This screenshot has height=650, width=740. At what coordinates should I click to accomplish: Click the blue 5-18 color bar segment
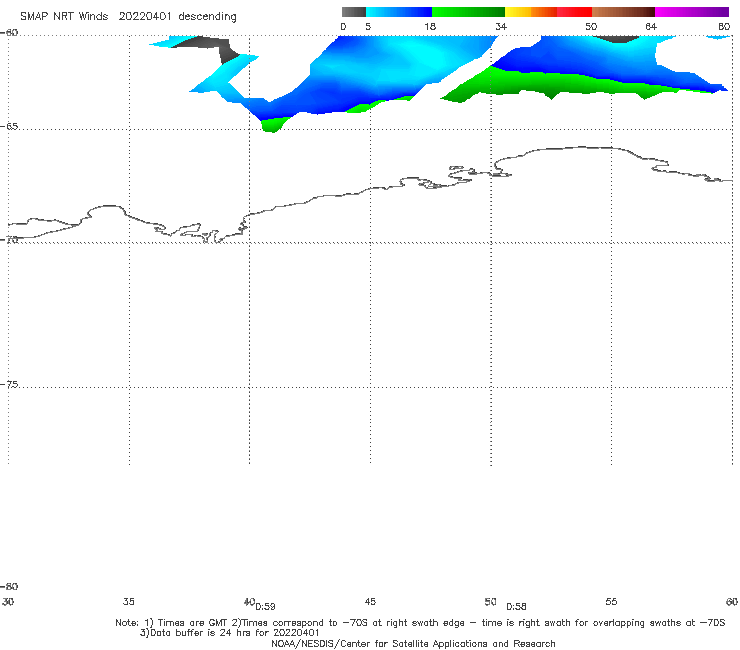(x=399, y=12)
